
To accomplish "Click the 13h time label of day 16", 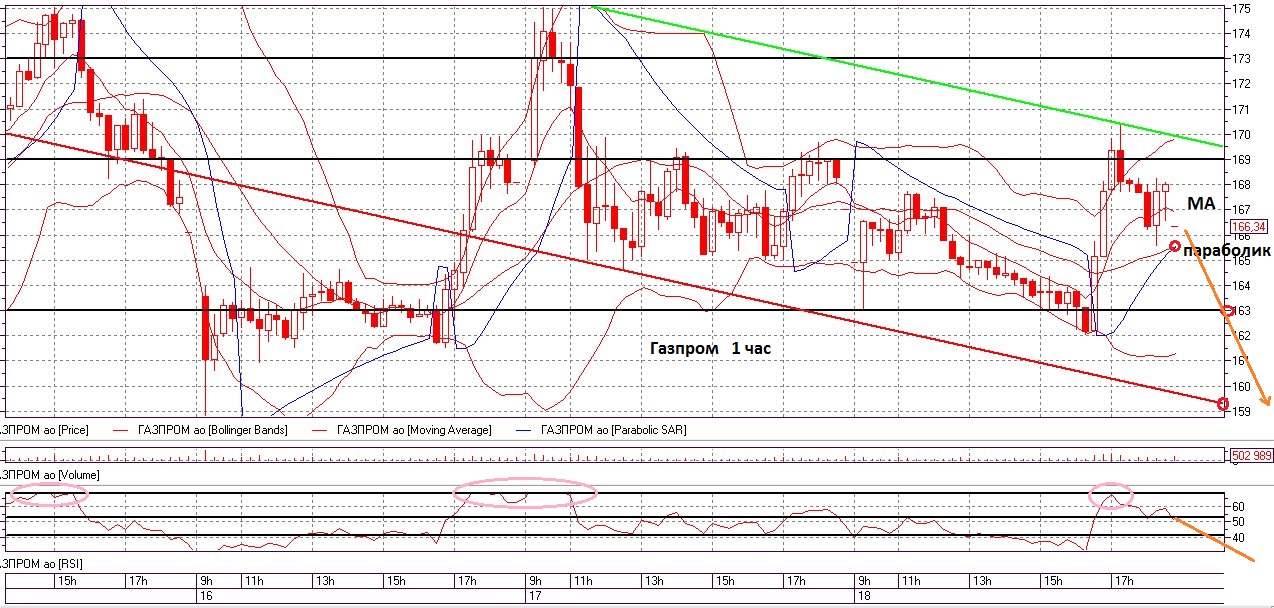I will 325,580.
